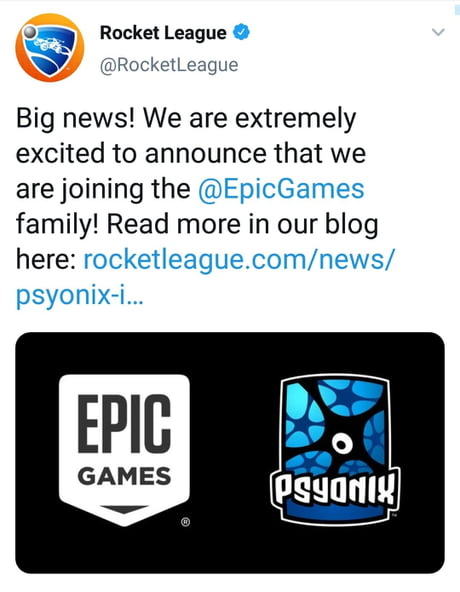This screenshot has height=592, width=460.
Task: Click the gray ball in the Rocket League avatar
Action: click(29, 31)
